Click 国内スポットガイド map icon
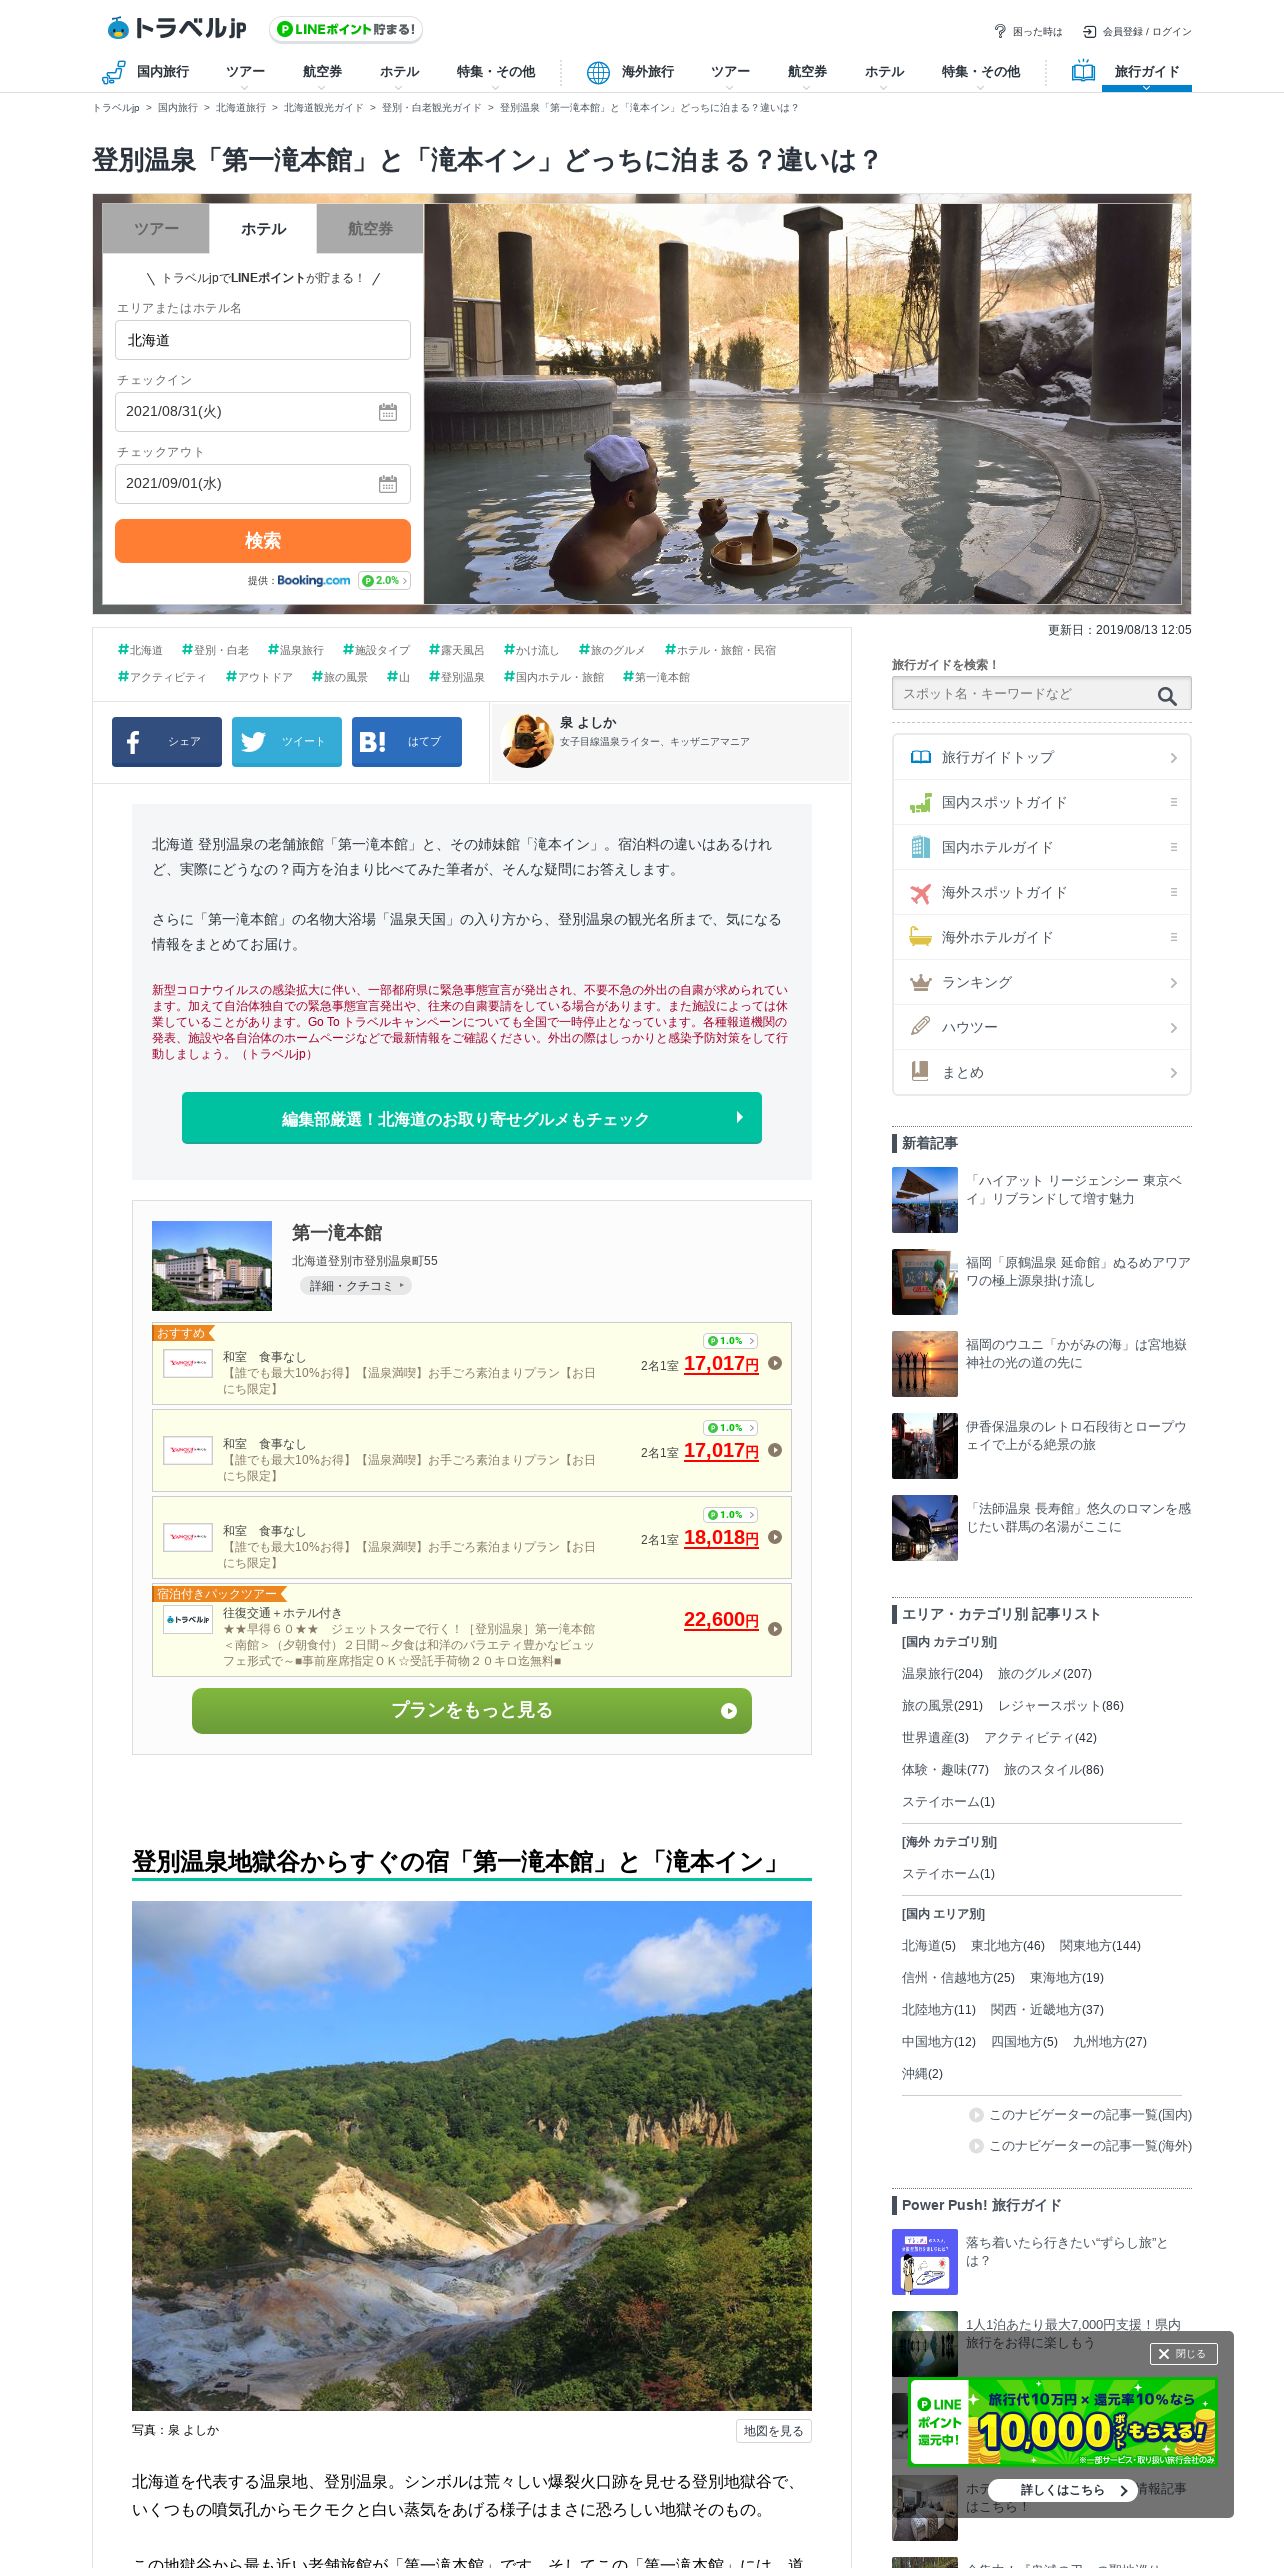 (x=920, y=802)
